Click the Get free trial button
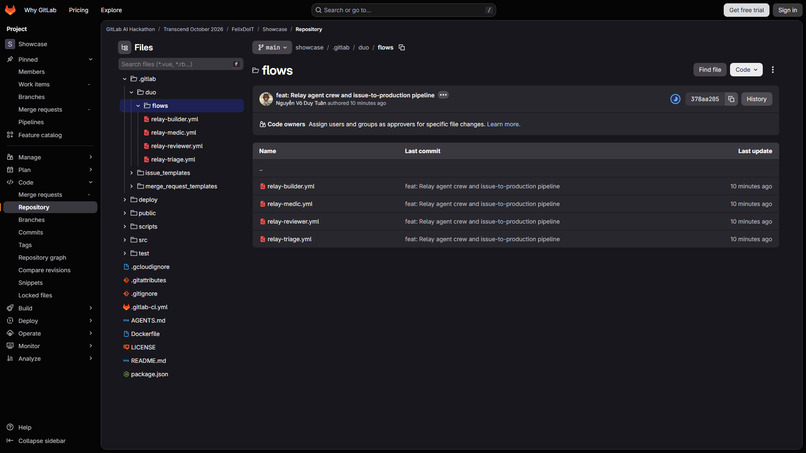Image resolution: width=806 pixels, height=453 pixels. 746,10
